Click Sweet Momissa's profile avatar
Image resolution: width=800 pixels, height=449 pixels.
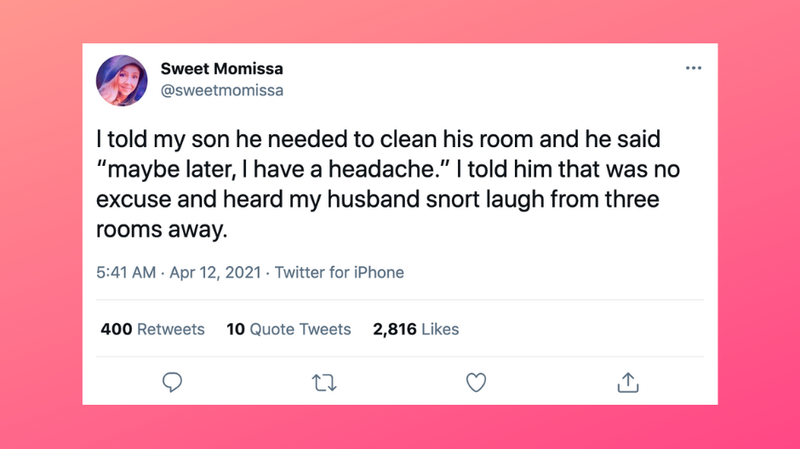123,80
